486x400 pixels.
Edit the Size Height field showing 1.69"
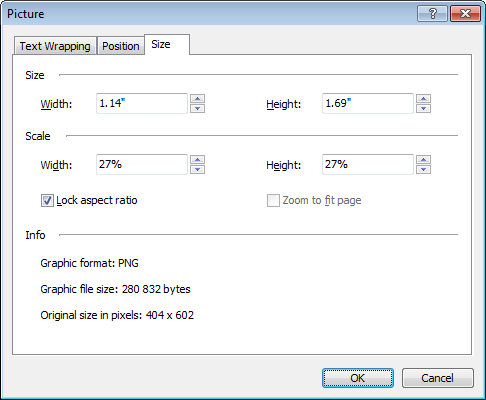368,103
